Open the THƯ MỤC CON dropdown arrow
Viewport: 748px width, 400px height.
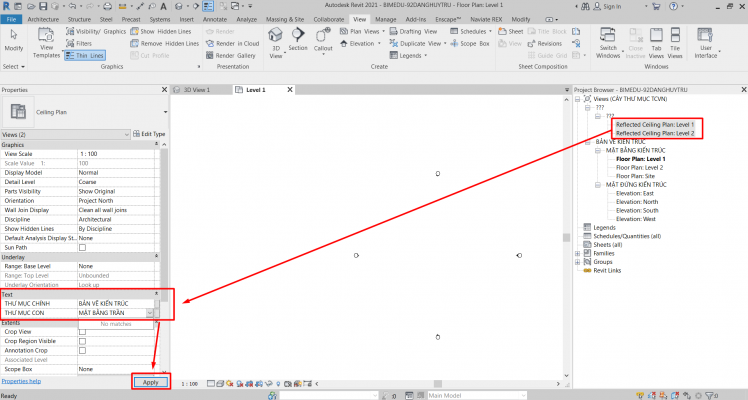pos(151,313)
